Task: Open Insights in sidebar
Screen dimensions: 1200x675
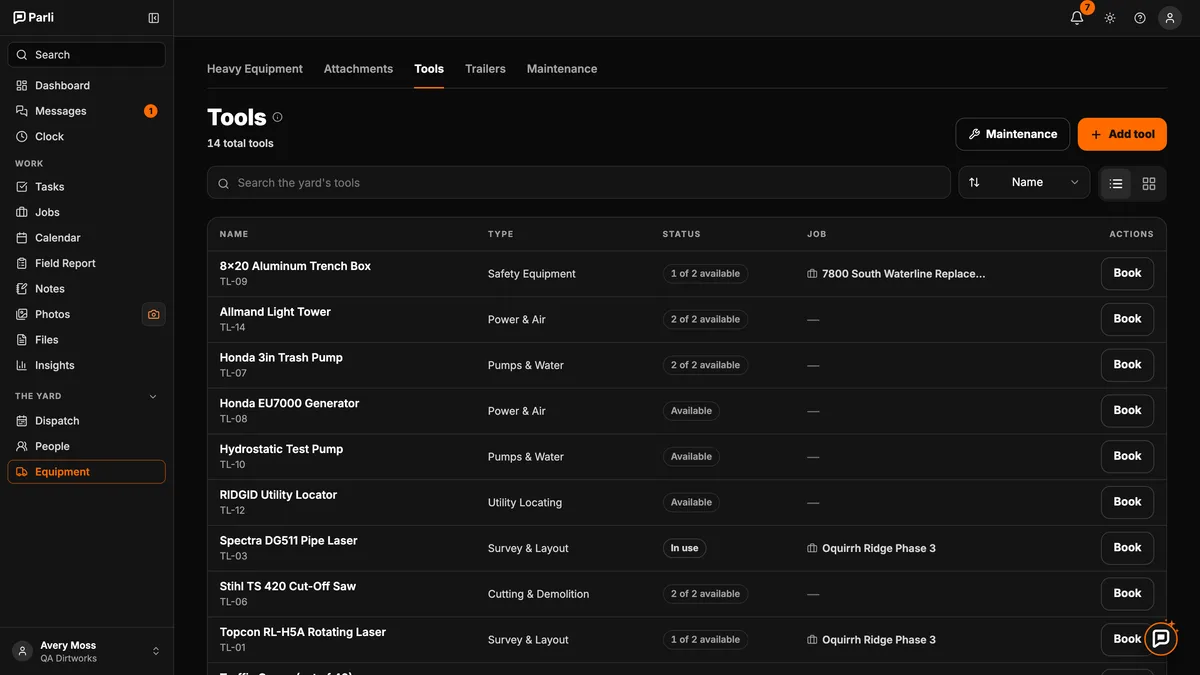Action: [x=87, y=365]
